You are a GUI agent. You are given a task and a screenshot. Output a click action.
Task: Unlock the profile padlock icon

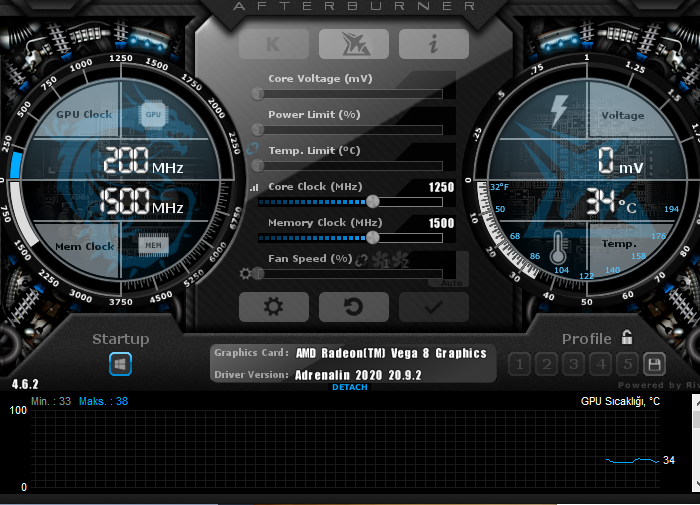coord(627,338)
